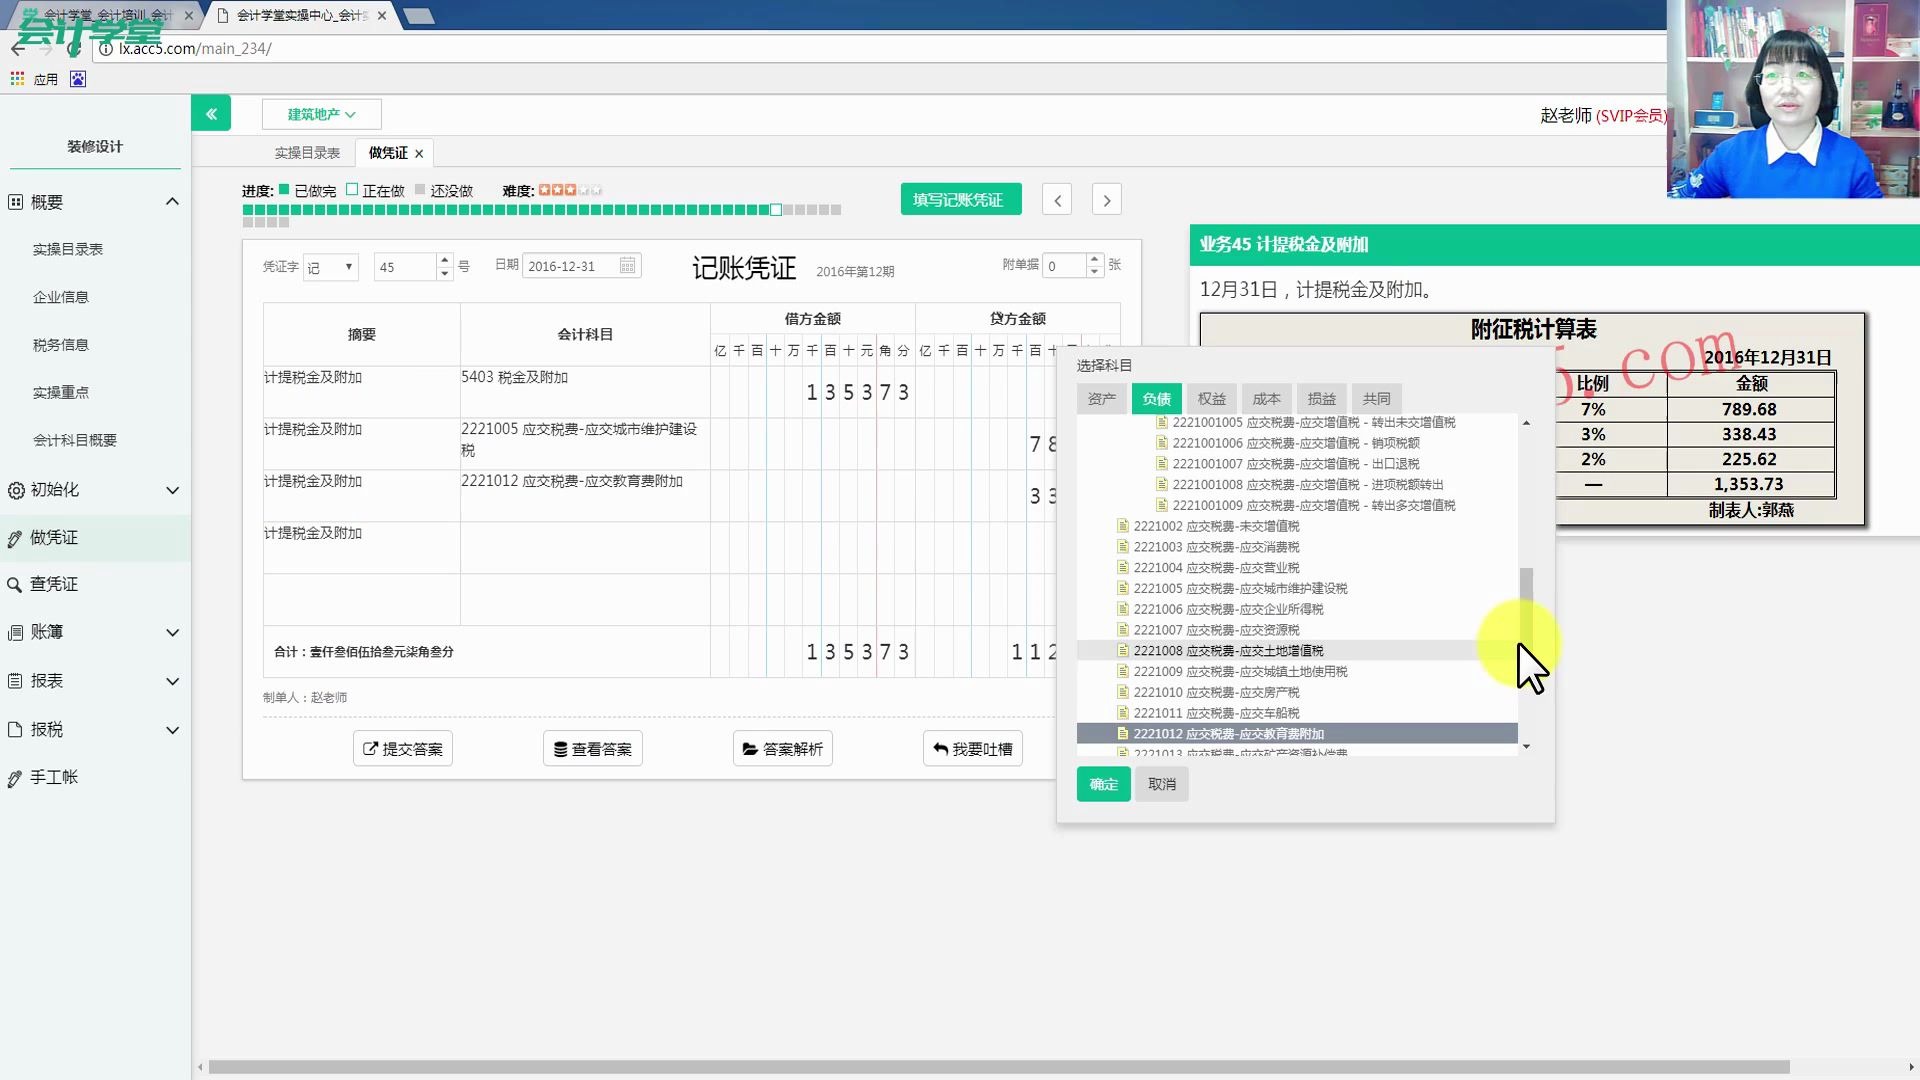Increase voucher number with up stepper
The image size is (1920, 1080).
coord(445,260)
